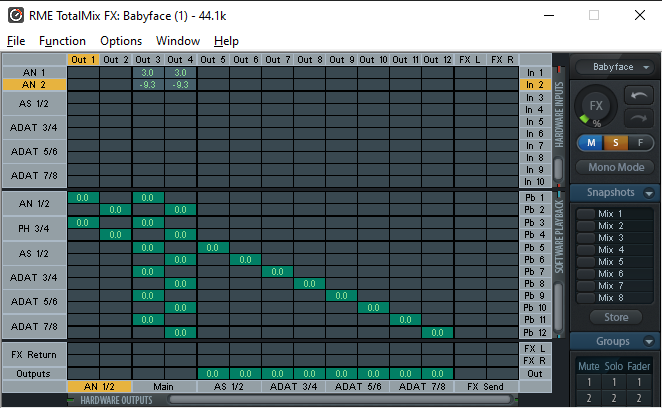Select the Out 12 column header
The height and width of the screenshot is (408, 662).
click(437, 60)
